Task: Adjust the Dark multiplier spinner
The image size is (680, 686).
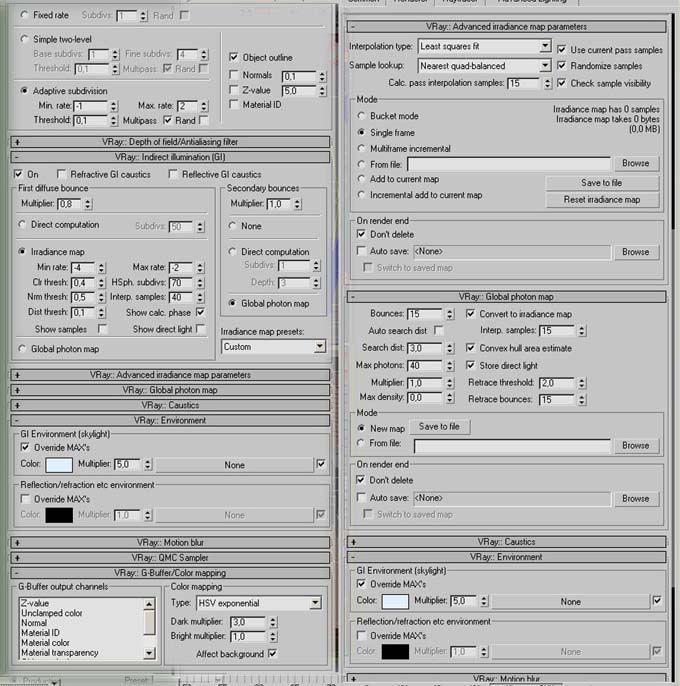Action: coord(273,622)
